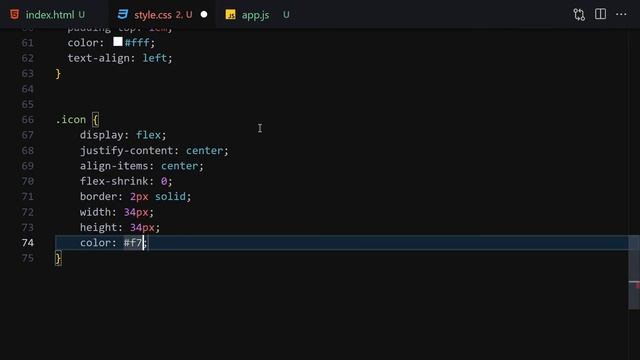Click line number 61 in gutter
The width and height of the screenshot is (640, 360).
tap(27, 42)
